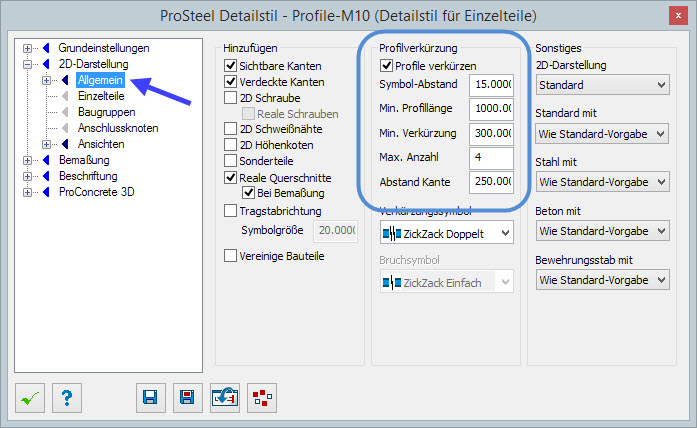Toggle Profile verkürzen checkbox

pyautogui.click(x=386, y=66)
